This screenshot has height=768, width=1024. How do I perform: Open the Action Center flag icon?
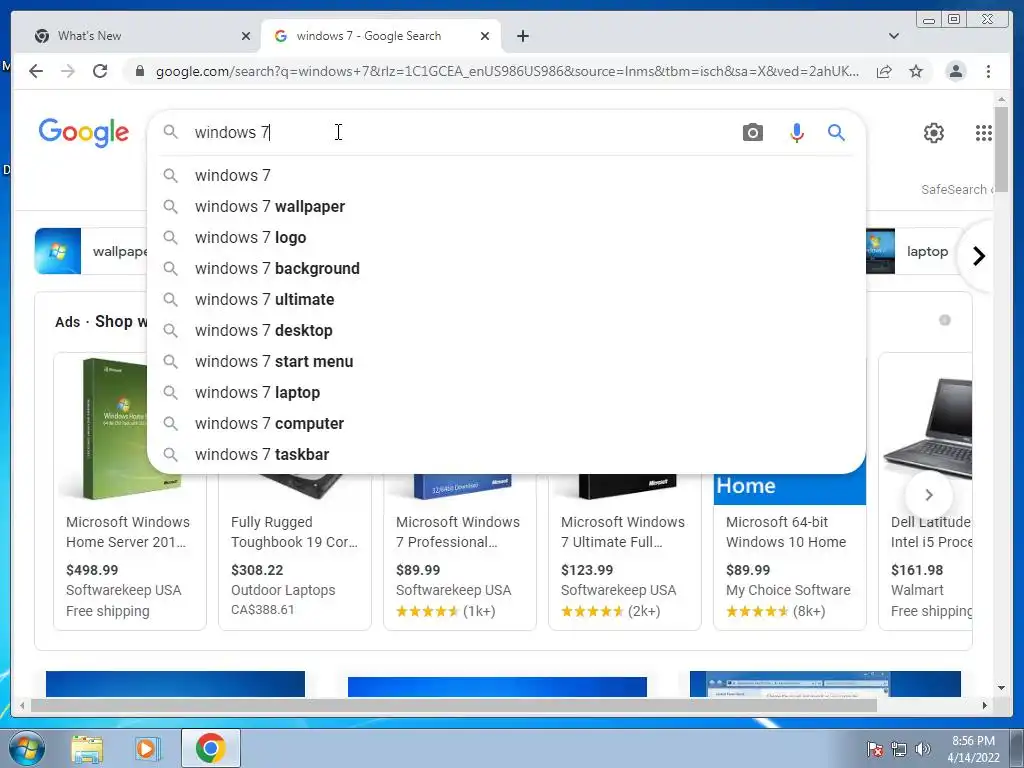[x=875, y=749]
